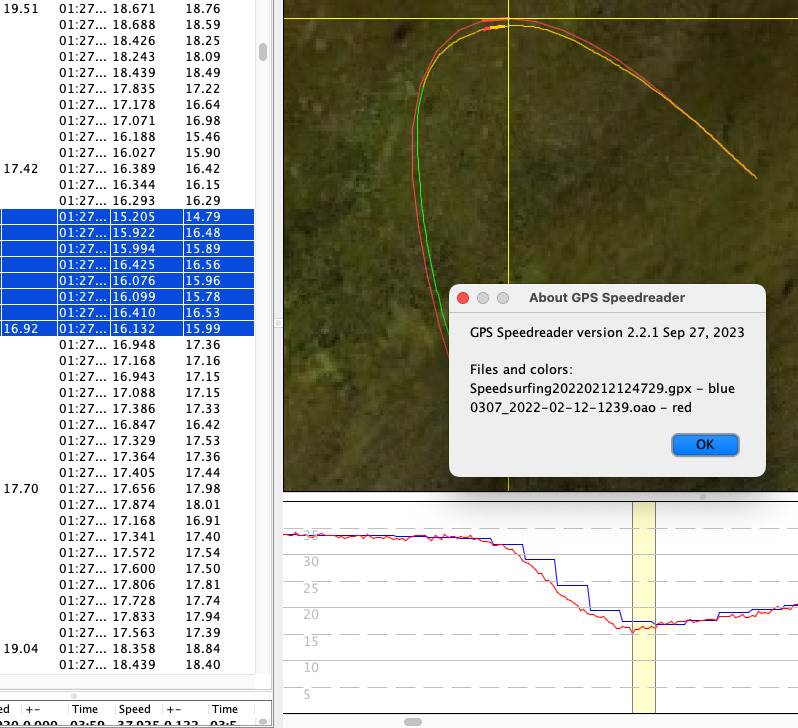Select the row with speed 18.671

pos(133,8)
